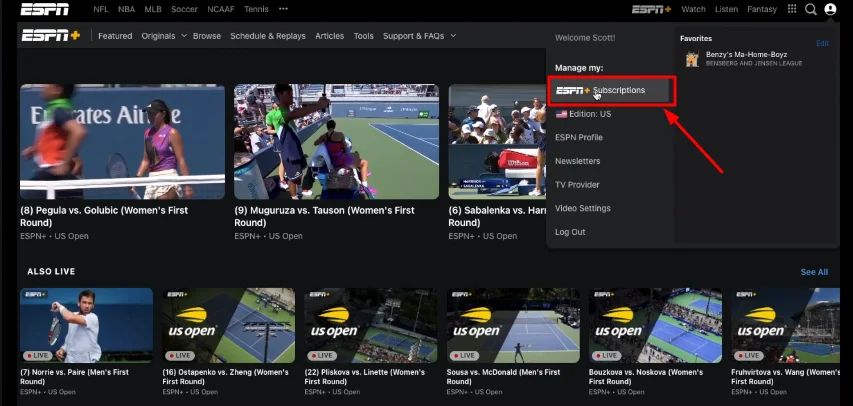Open the search magnifier icon
The height and width of the screenshot is (406, 853).
[811, 9]
